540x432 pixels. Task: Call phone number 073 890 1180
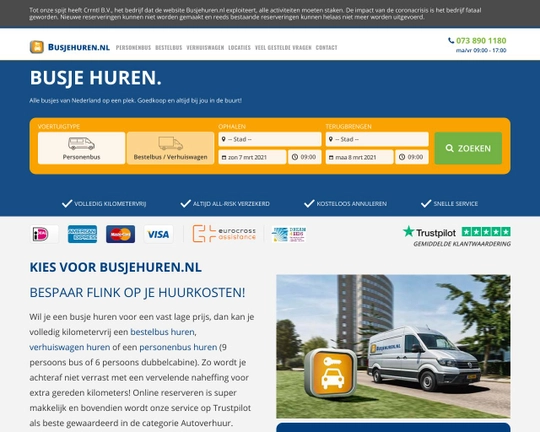477,41
